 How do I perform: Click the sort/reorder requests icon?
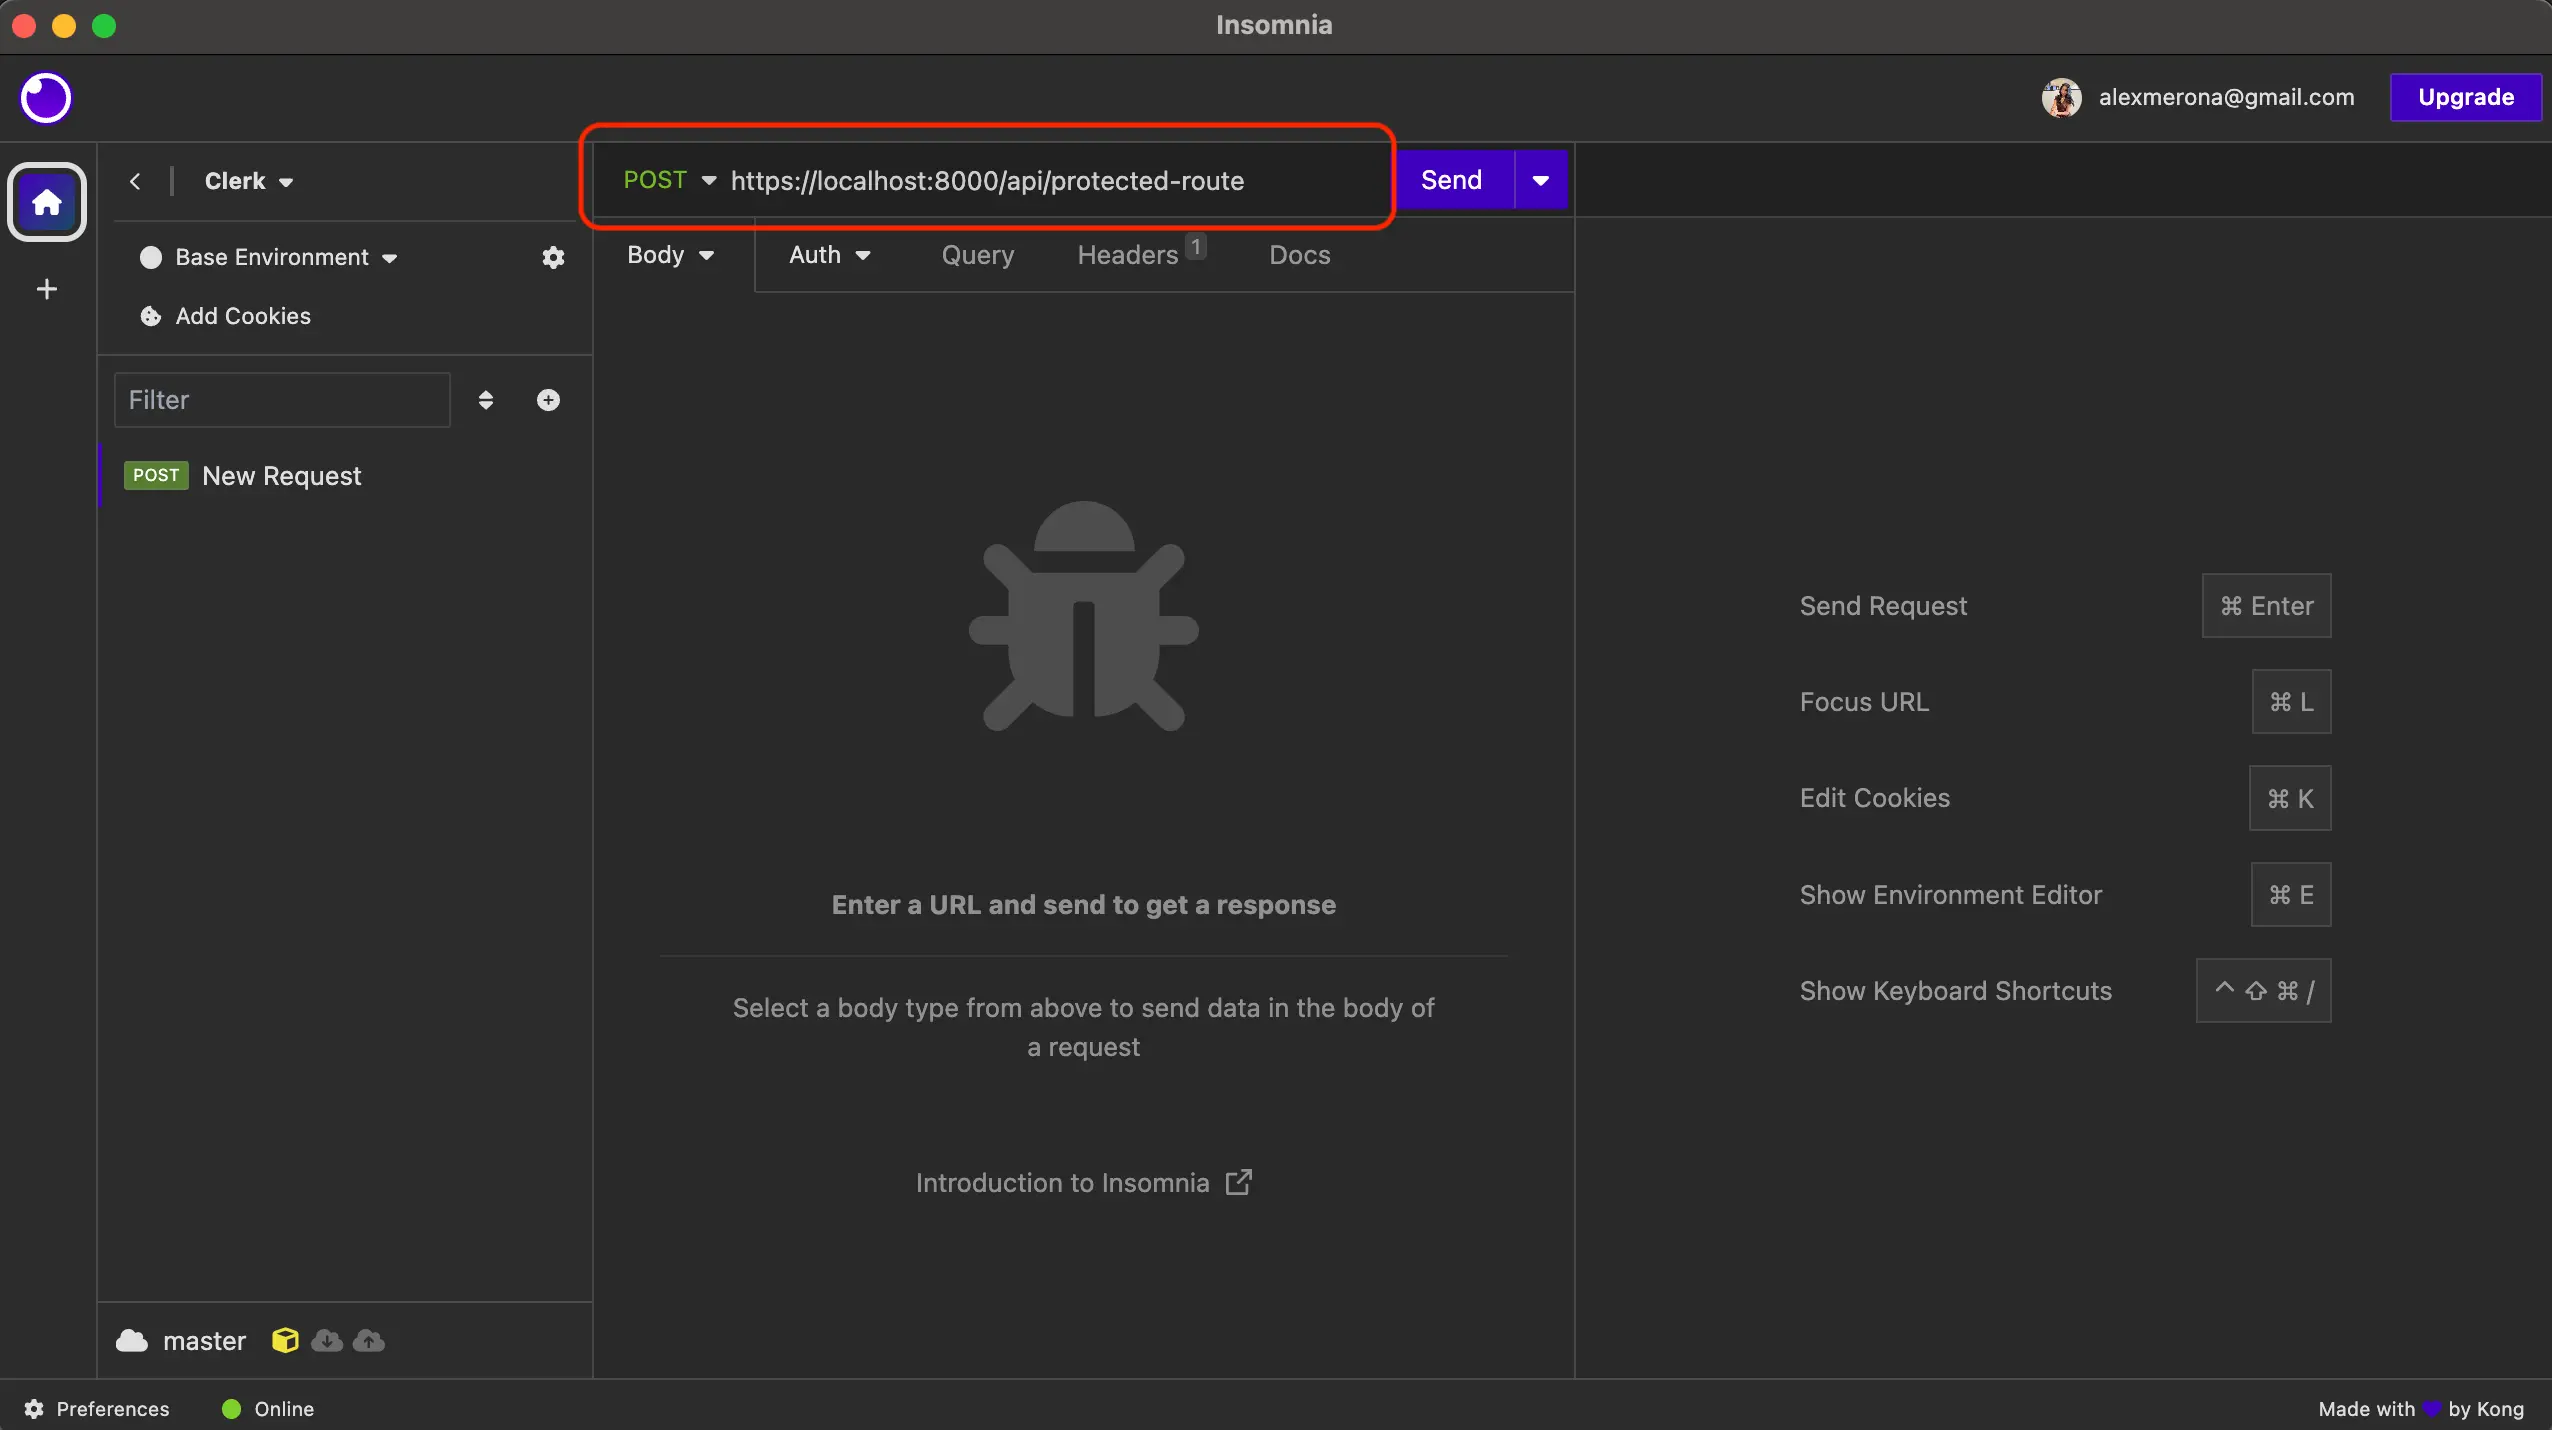[486, 398]
